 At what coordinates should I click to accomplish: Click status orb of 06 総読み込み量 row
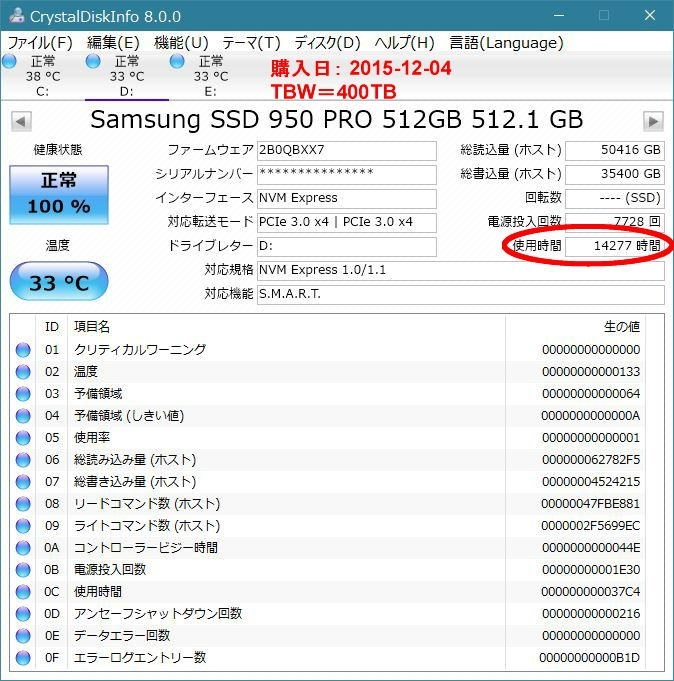pyautogui.click(x=23, y=460)
